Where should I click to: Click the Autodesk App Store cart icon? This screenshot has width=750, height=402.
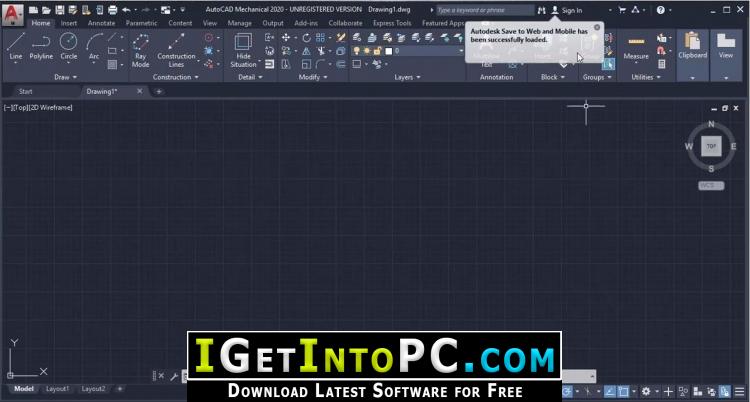(x=622, y=10)
